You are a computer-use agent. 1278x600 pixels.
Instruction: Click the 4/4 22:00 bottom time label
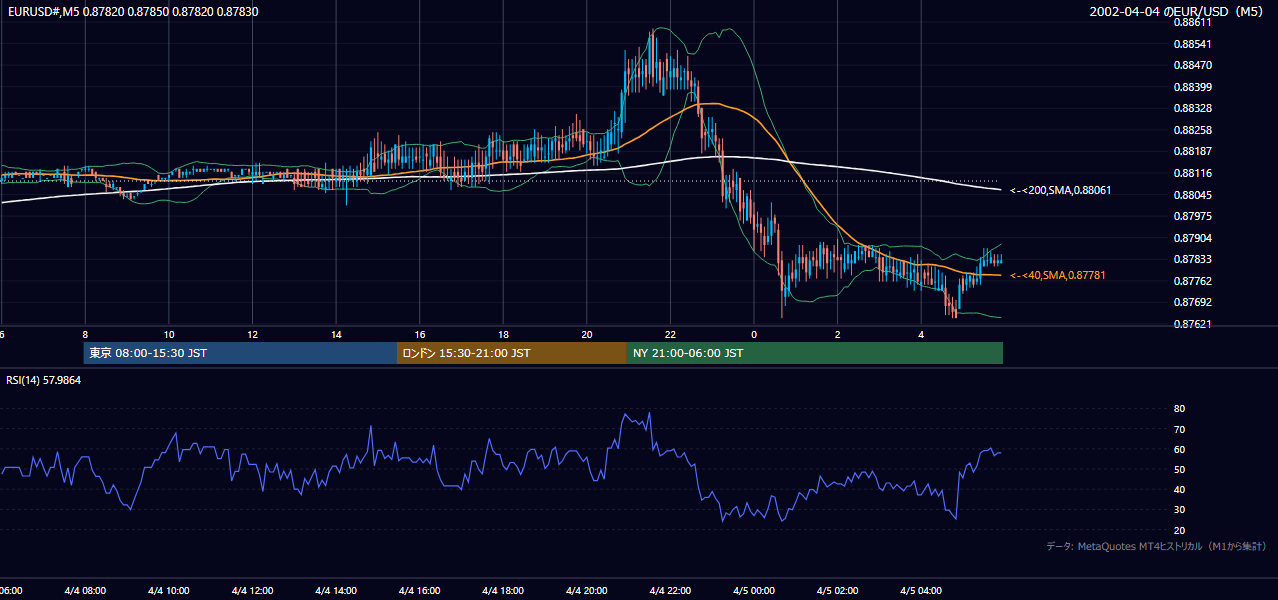[669, 591]
